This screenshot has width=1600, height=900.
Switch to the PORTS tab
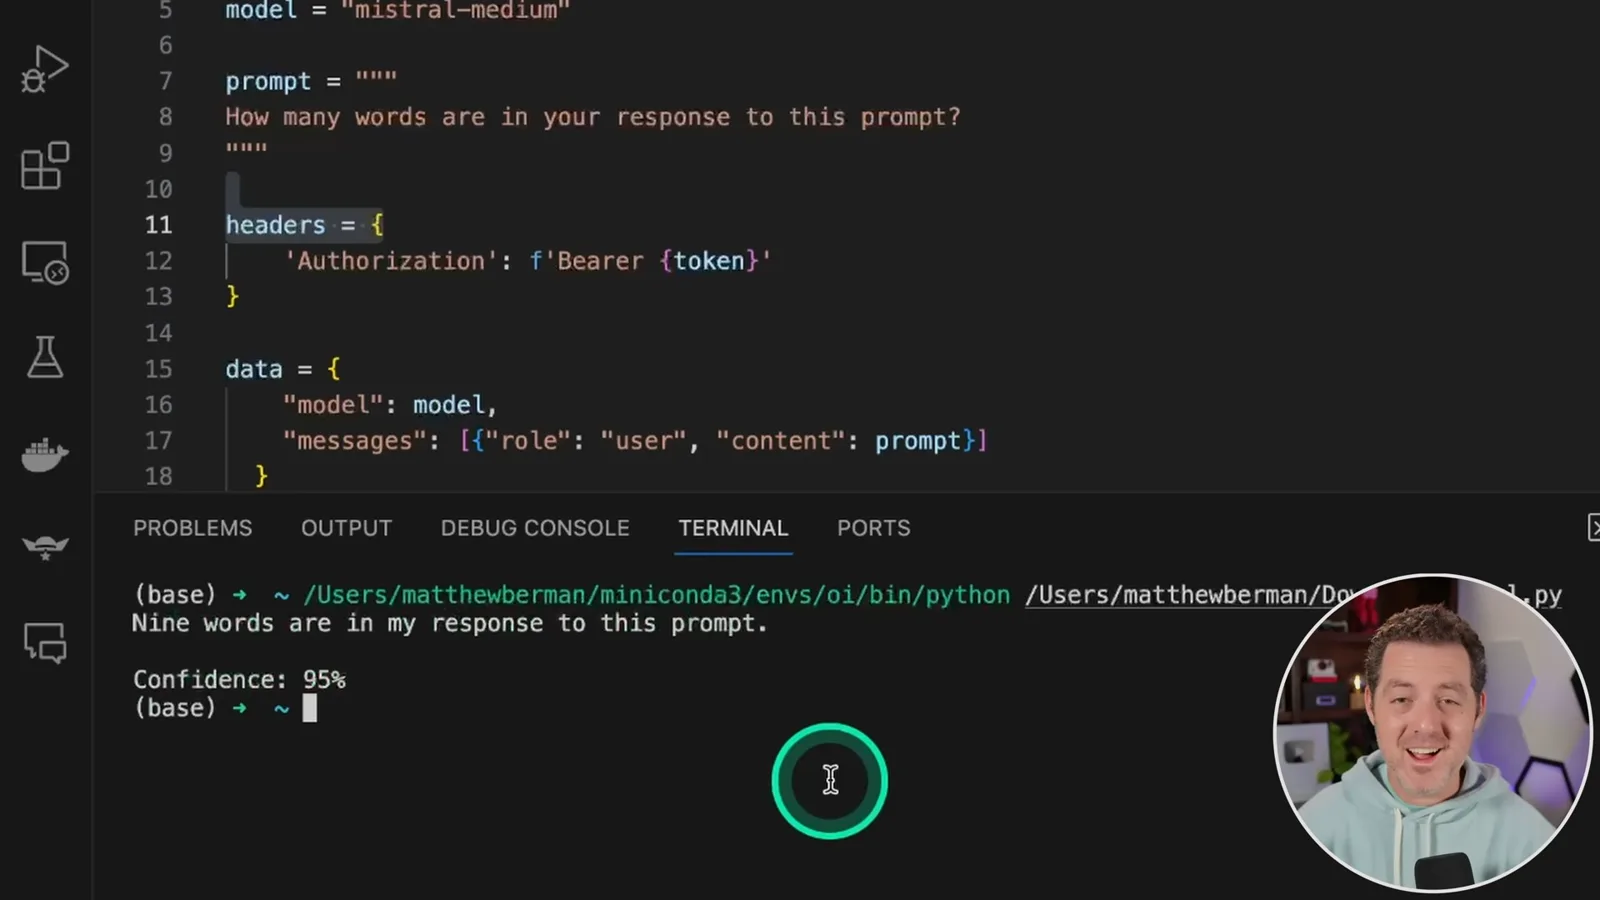[873, 528]
